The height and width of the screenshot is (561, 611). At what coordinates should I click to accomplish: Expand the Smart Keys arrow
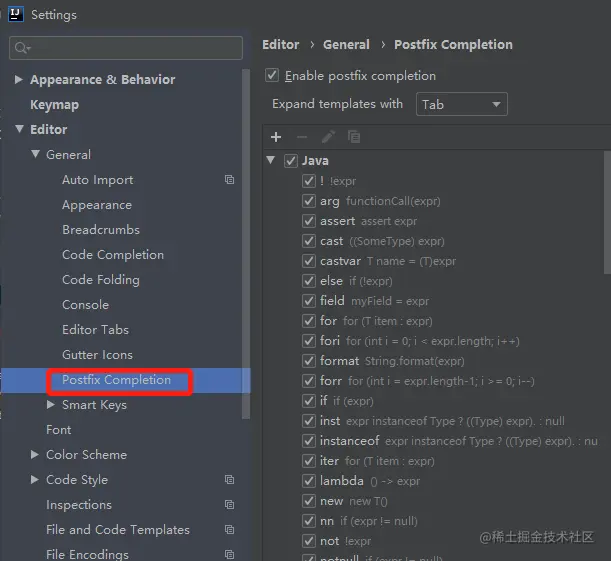click(x=51, y=404)
